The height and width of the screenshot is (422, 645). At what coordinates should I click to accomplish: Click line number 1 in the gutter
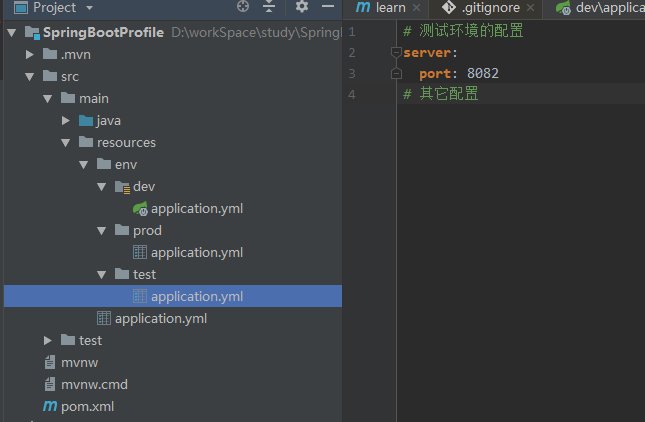pos(352,32)
